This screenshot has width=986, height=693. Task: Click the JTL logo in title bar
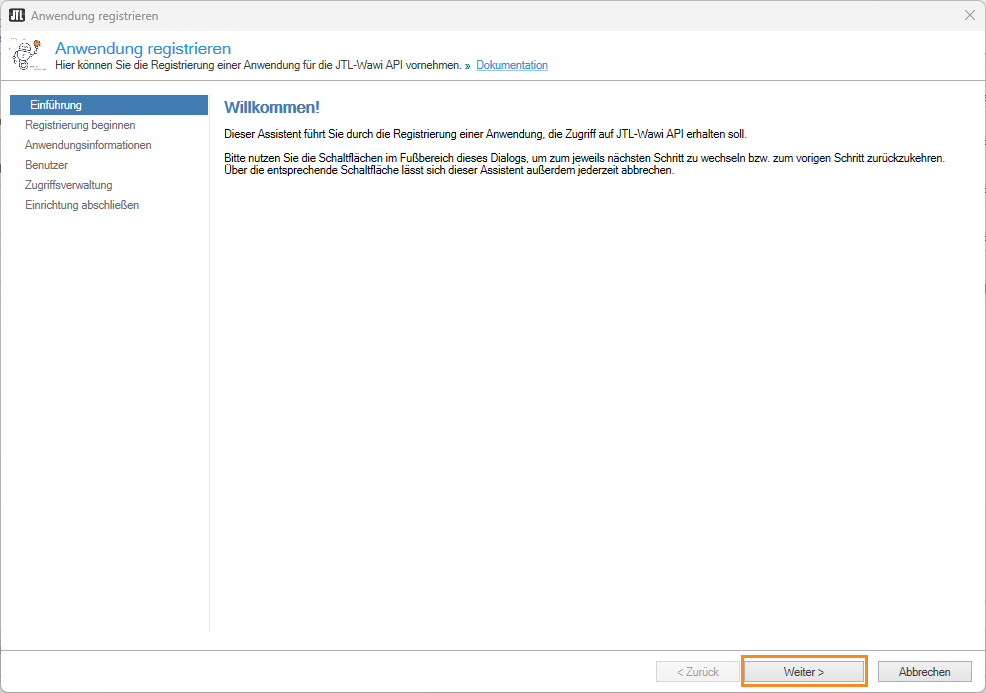point(16,16)
